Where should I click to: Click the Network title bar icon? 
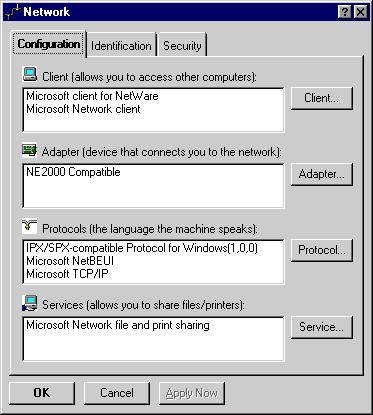coord(13,13)
